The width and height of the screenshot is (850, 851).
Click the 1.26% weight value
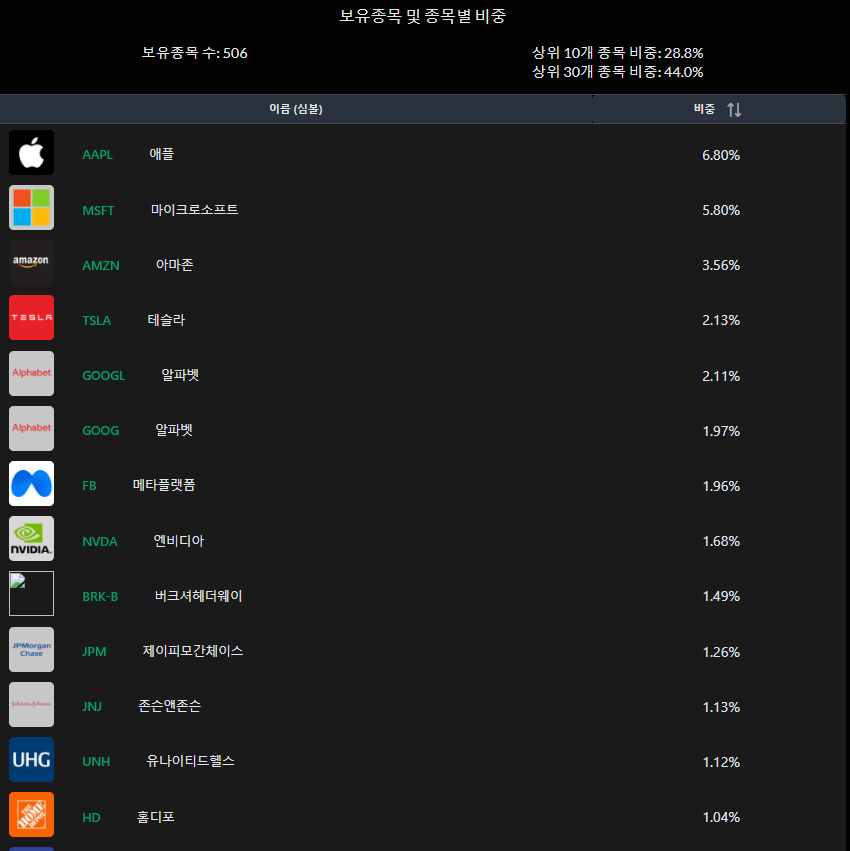coord(721,652)
